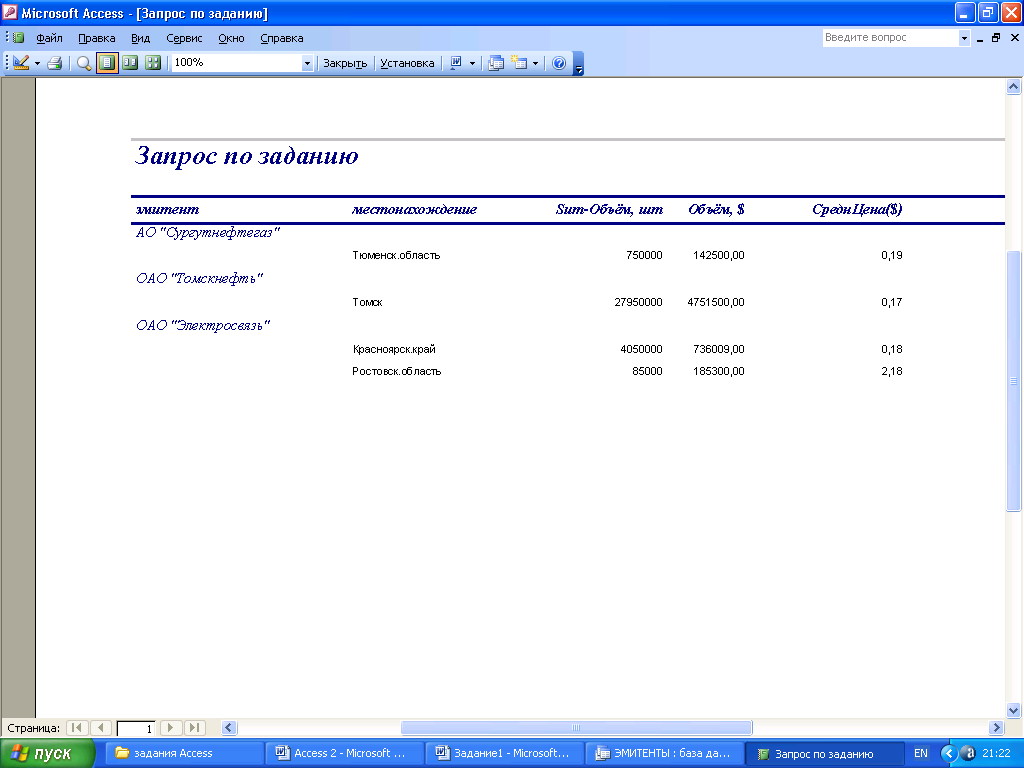This screenshot has height=768, width=1024.
Task: Toggle One Page view
Action: tap(107, 63)
